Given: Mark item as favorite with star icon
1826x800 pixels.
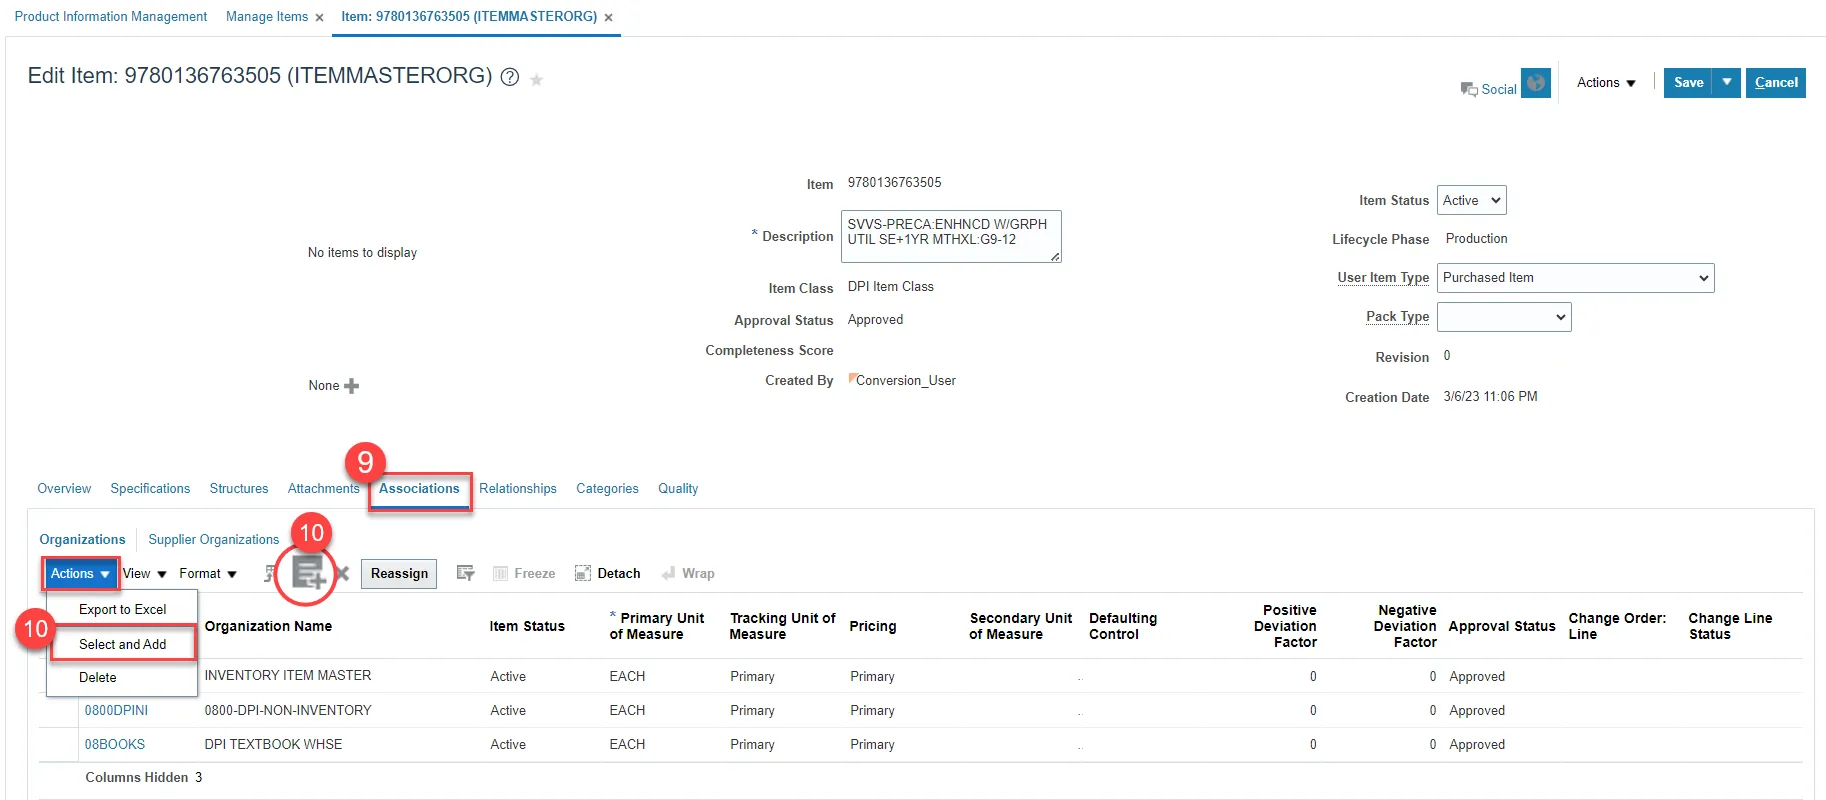Looking at the screenshot, I should click(537, 80).
